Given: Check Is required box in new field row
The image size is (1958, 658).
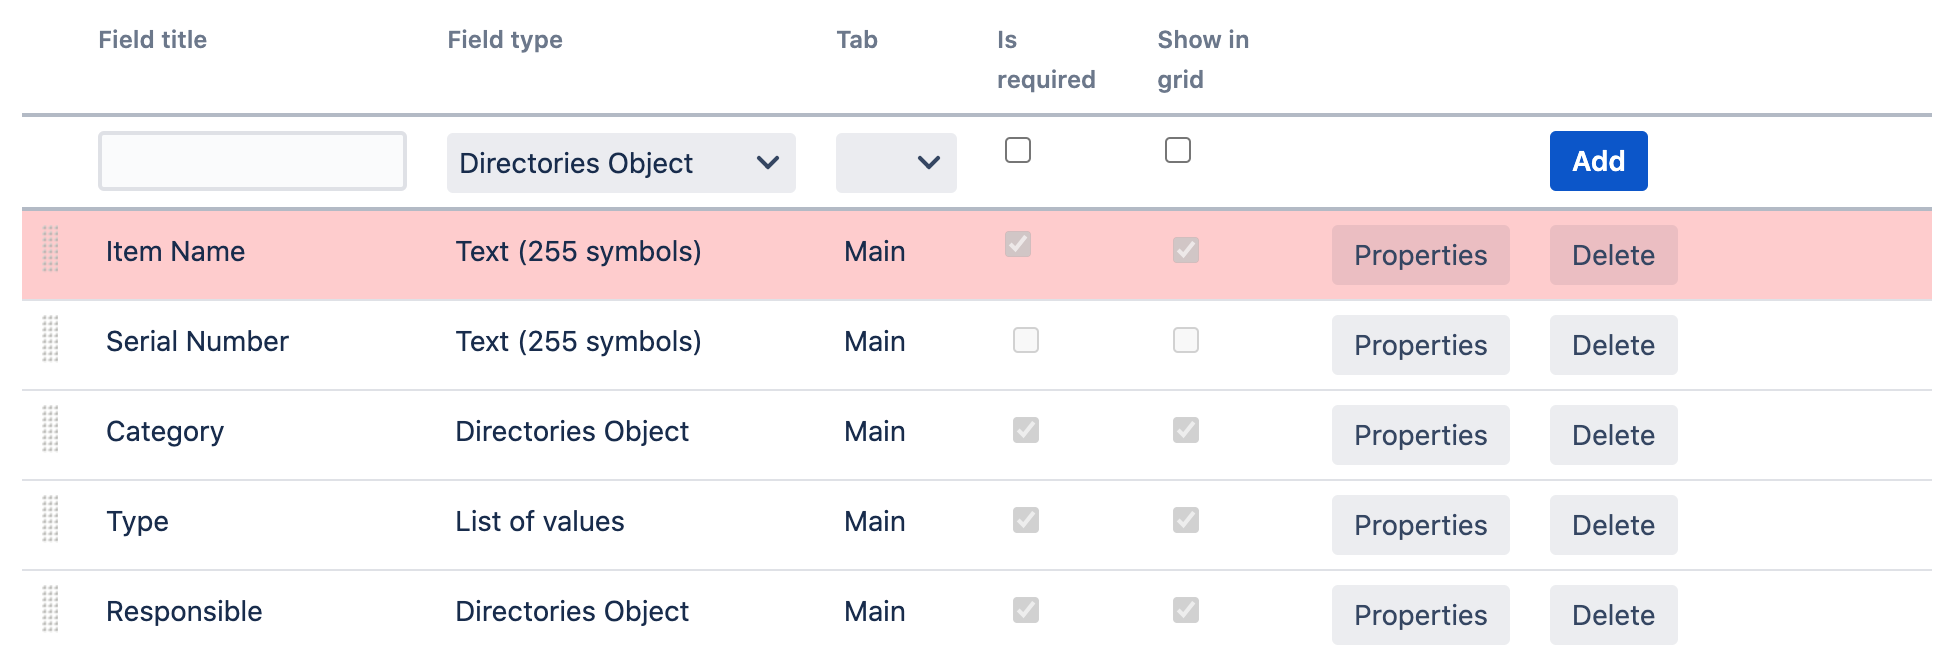Looking at the screenshot, I should point(1018,150).
